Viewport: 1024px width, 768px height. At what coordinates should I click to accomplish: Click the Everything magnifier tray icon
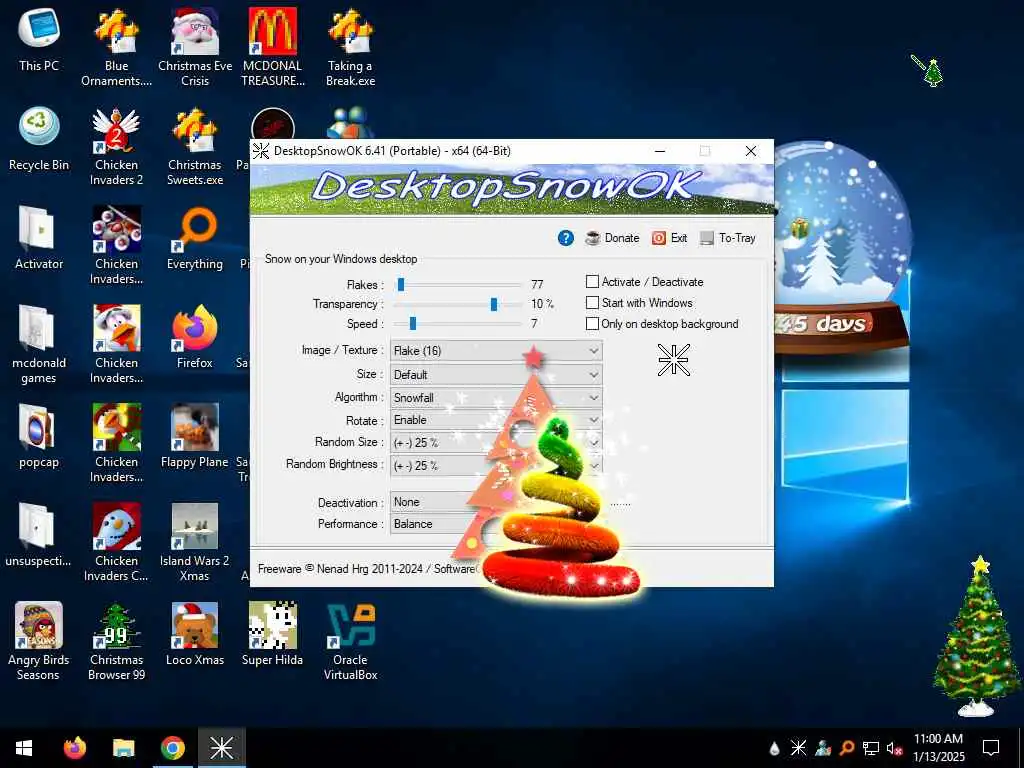click(847, 748)
